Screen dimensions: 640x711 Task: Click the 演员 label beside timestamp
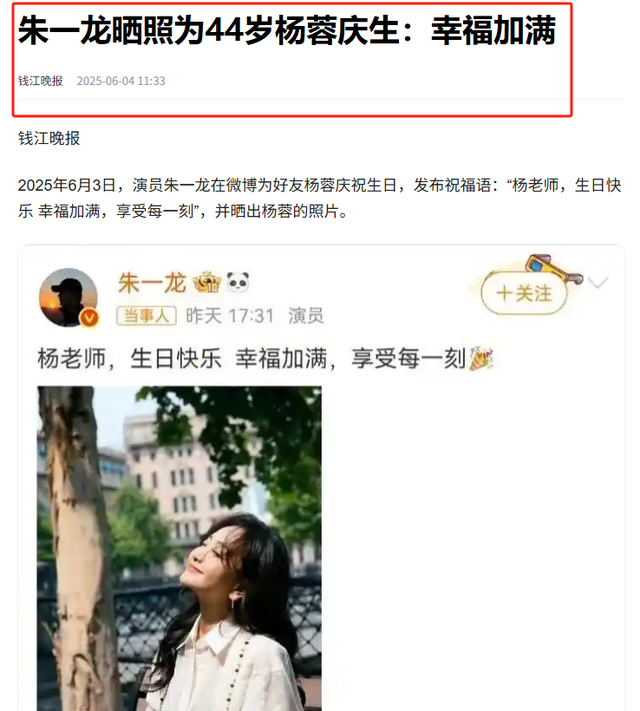point(306,316)
